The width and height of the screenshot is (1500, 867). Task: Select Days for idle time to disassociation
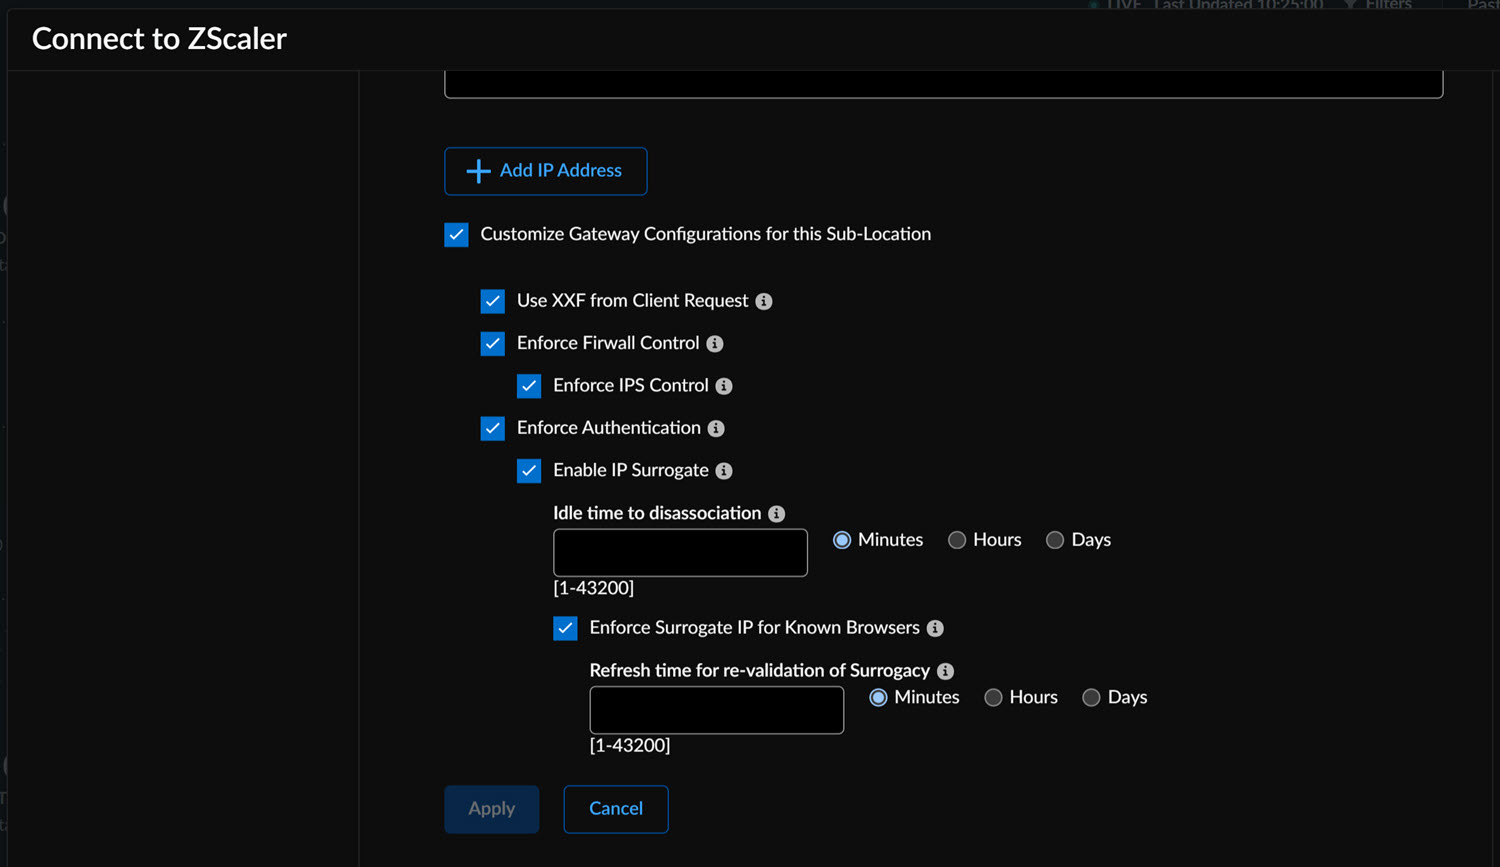point(1055,540)
